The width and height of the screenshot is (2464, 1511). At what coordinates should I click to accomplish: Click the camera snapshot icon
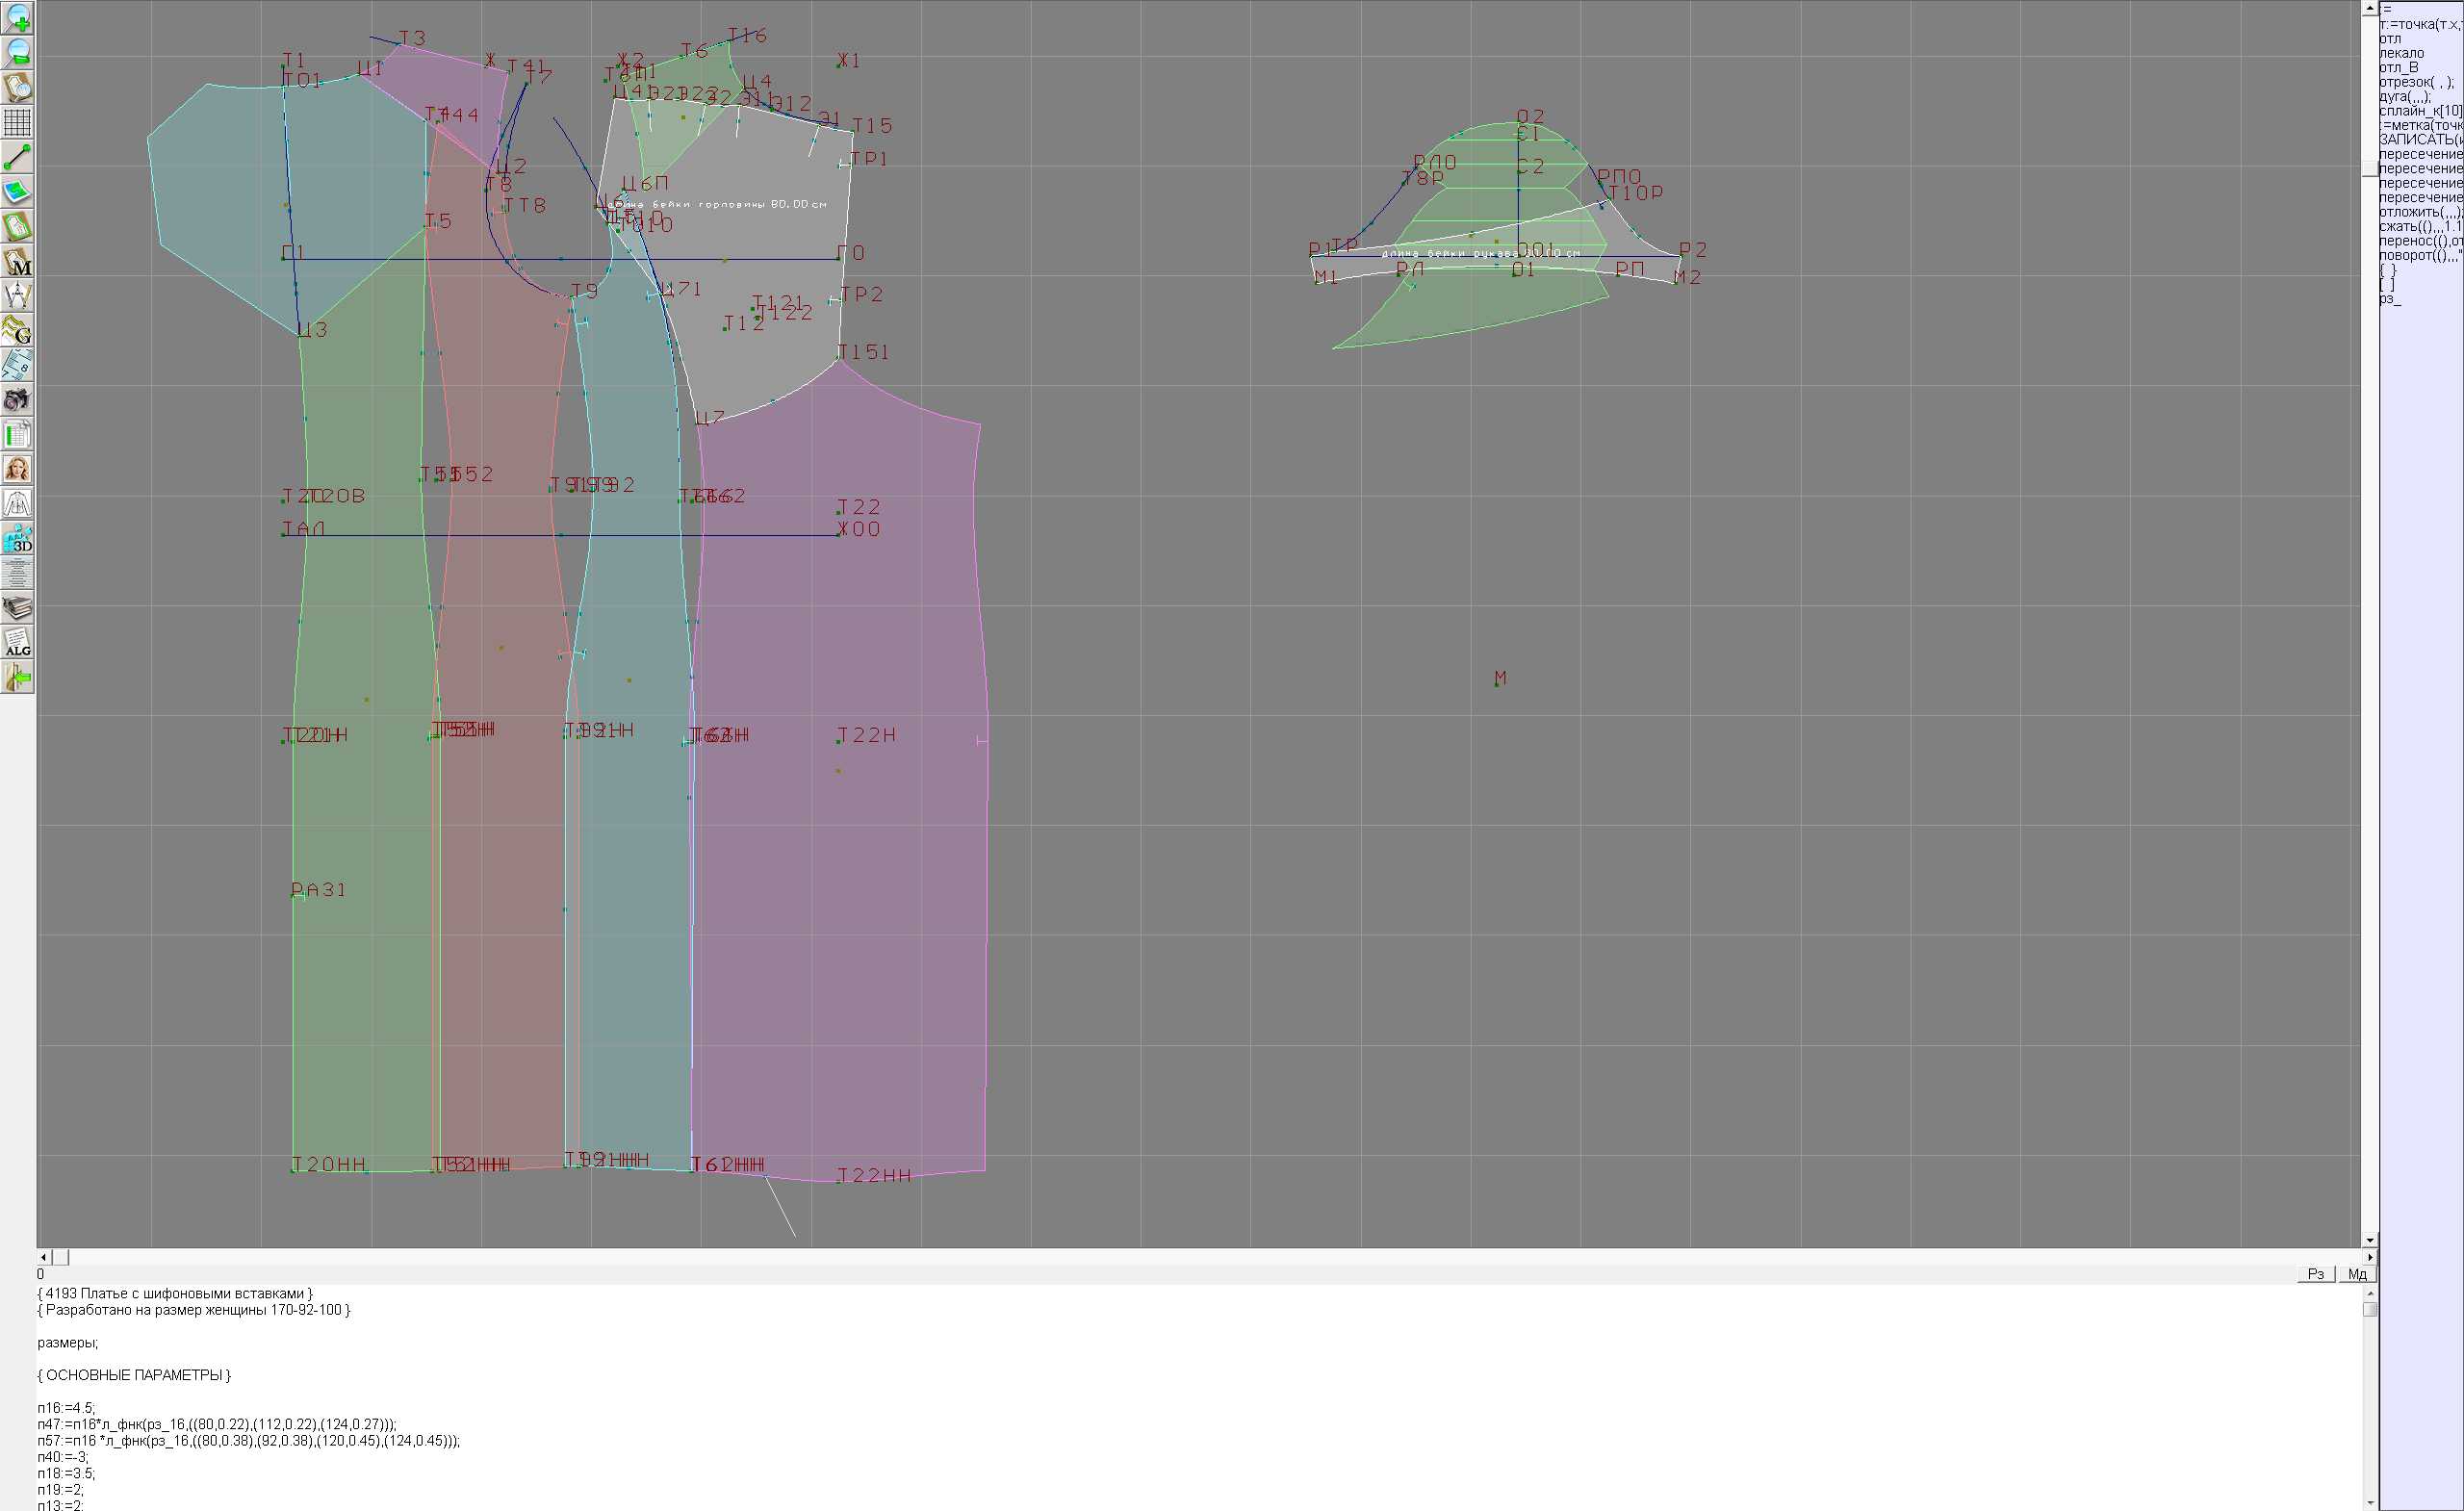click(x=17, y=400)
